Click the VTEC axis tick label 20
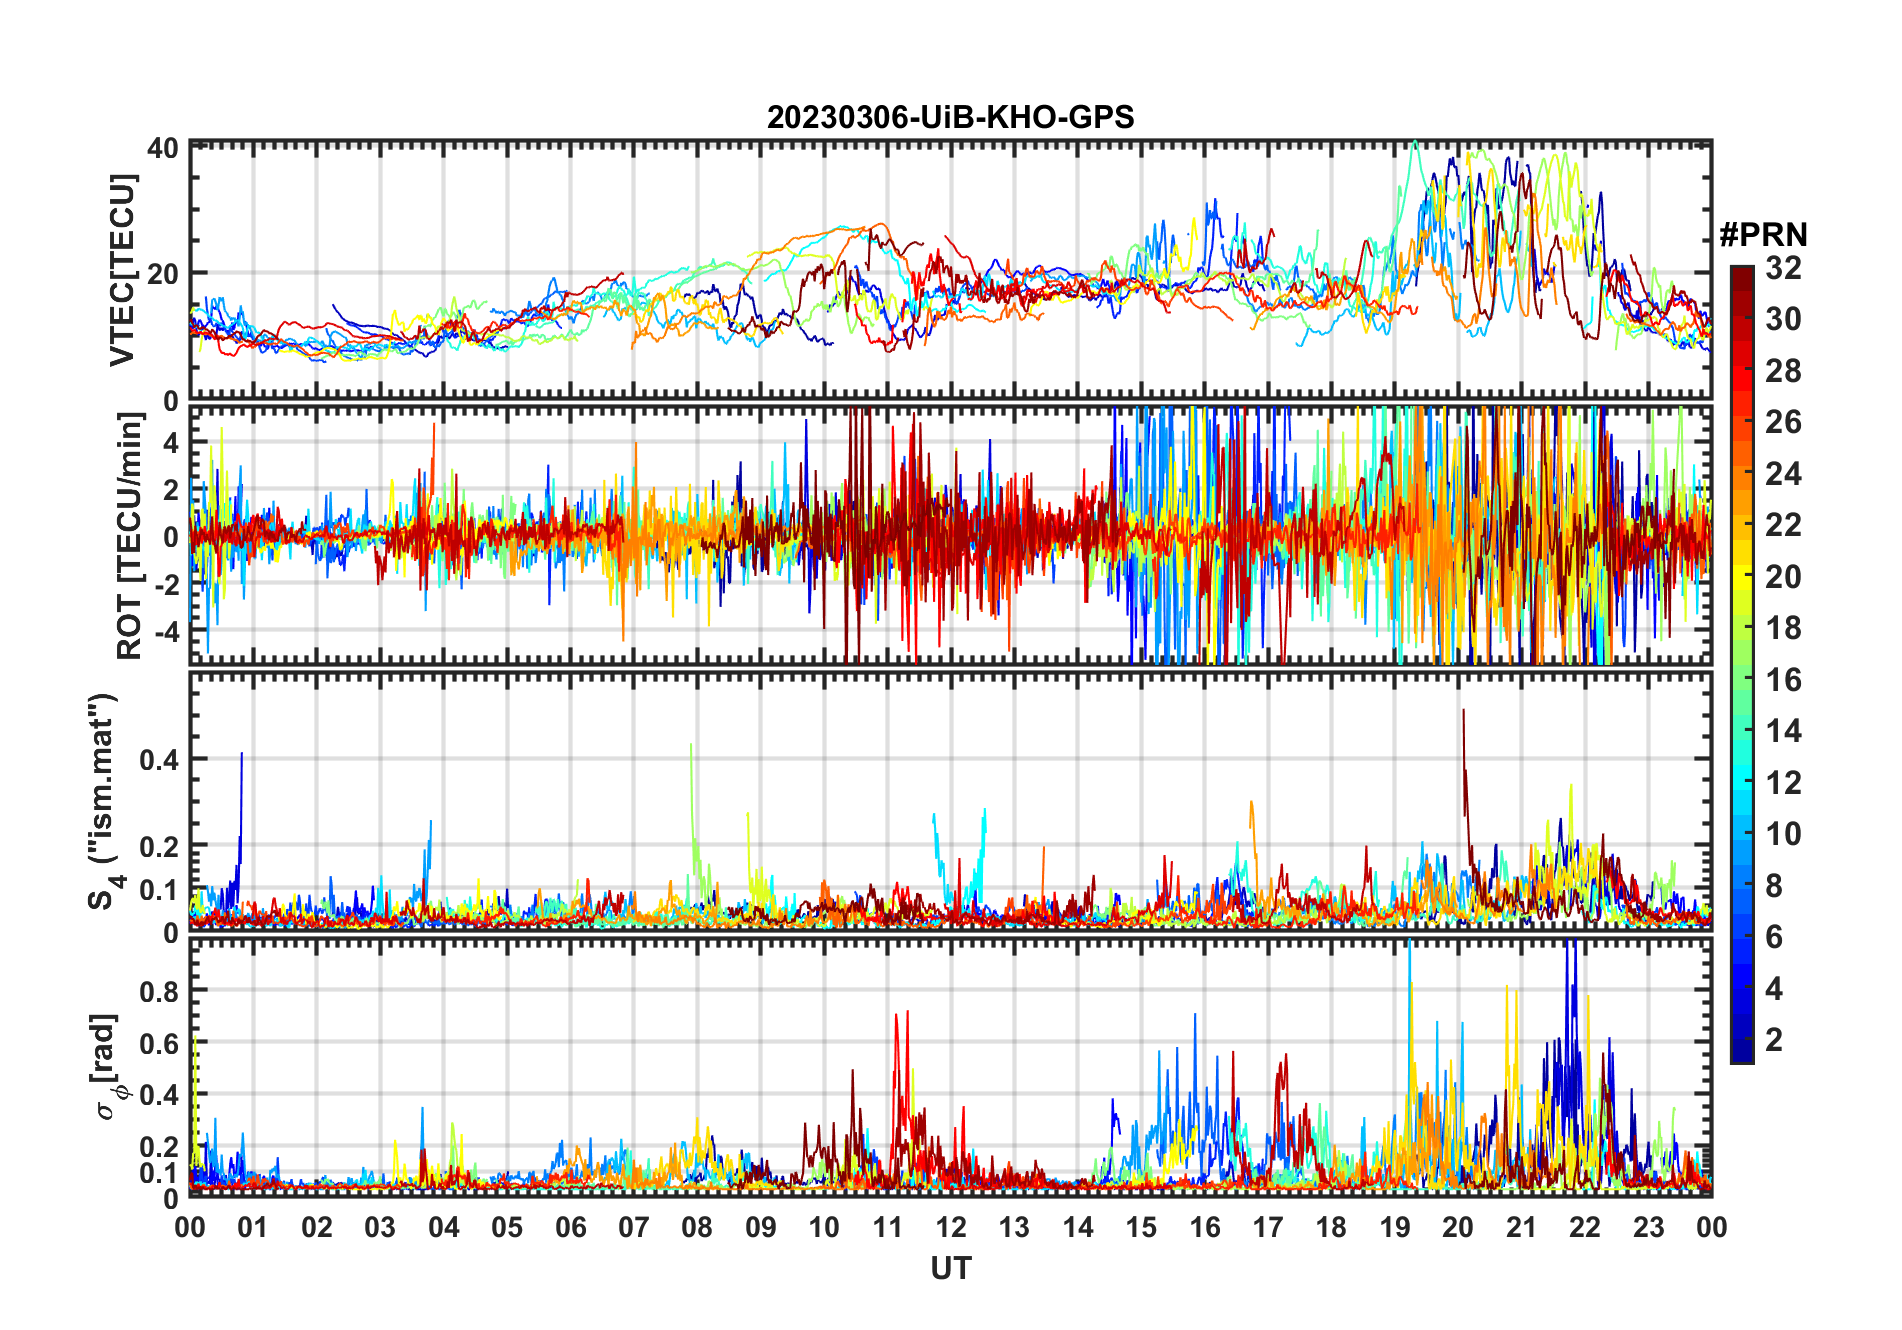The height and width of the screenshot is (1330, 1902). tap(163, 274)
